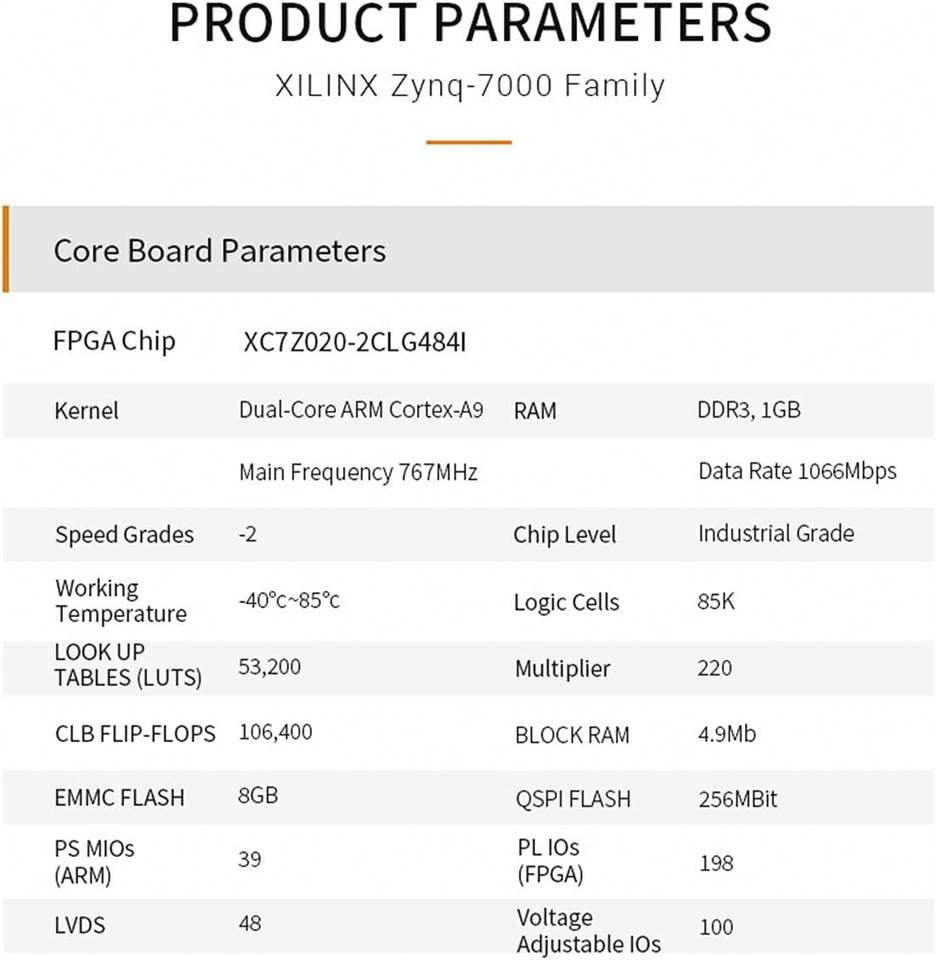
Task: Click the FPGA chip model XC7Z020-2CLG484I
Action: point(354,342)
